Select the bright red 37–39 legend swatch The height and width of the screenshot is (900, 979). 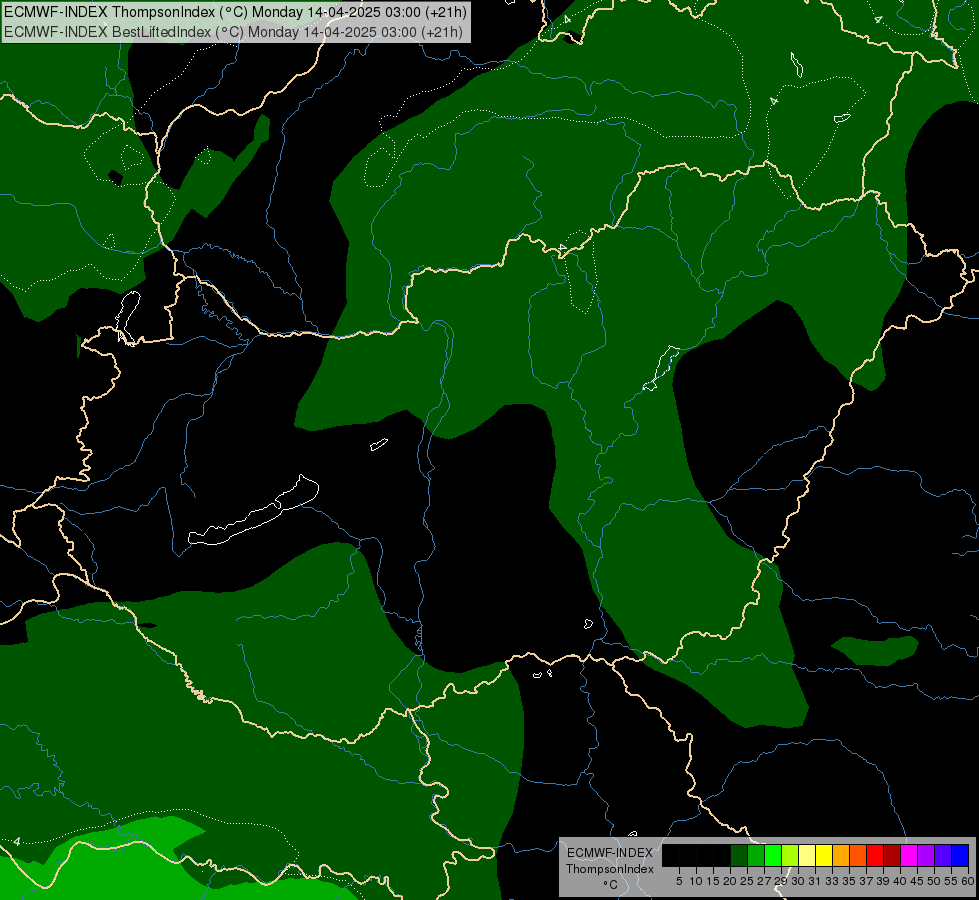(875, 855)
